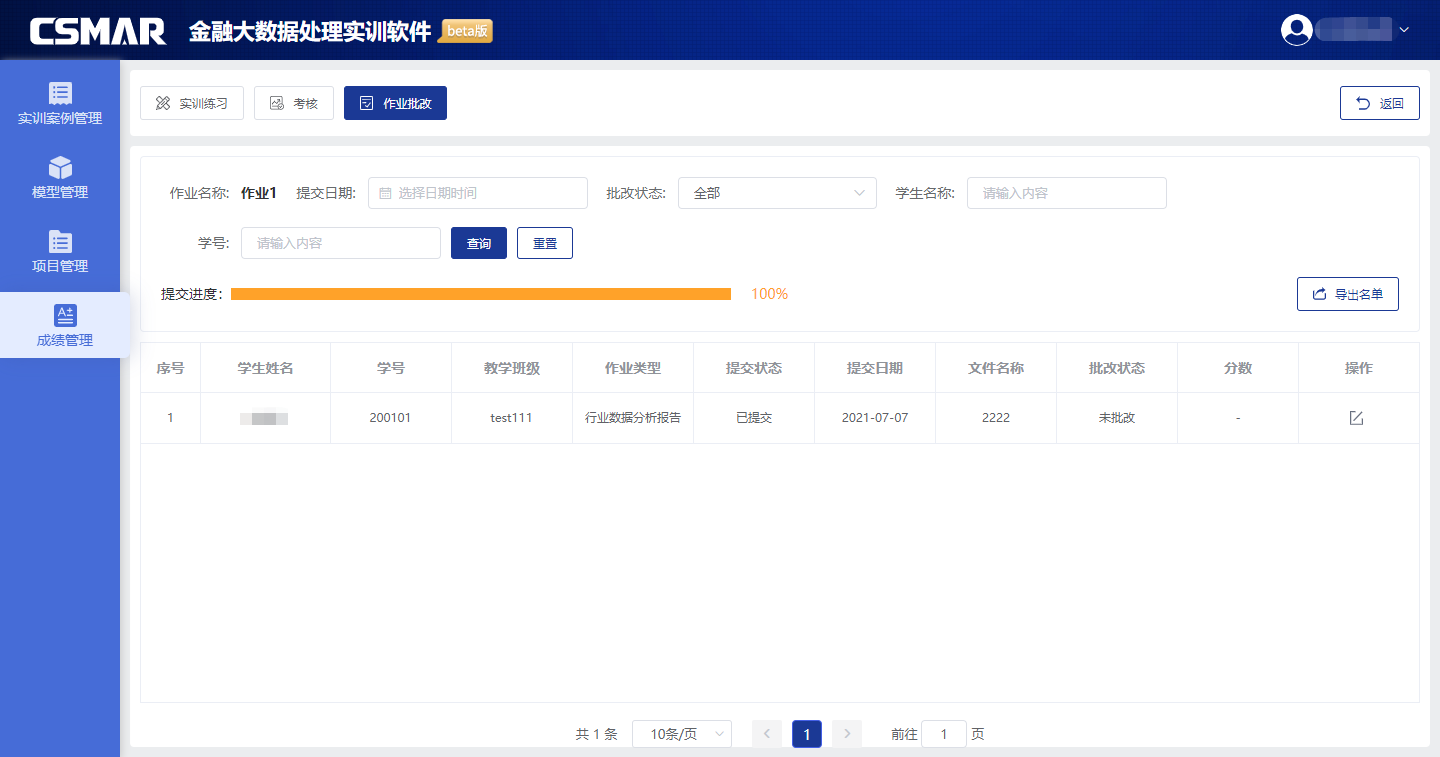Switch to the 实训练习 tab
Screen dimensions: 1440x757
click(192, 103)
